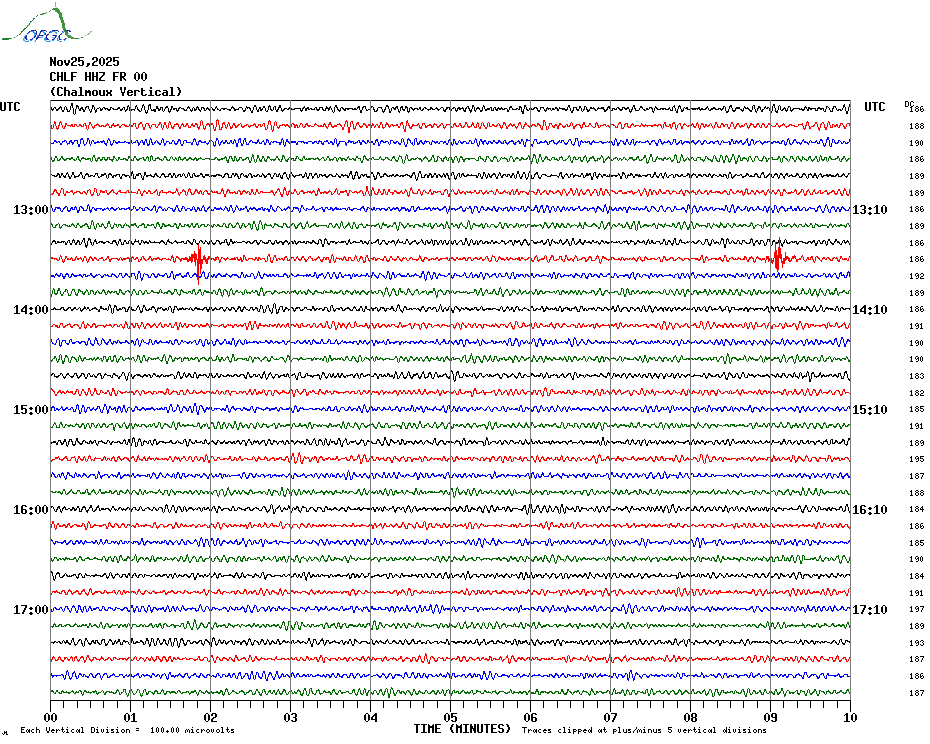Click the UTC label left of the plot
Image resolution: width=930 pixels, height=744 pixels.
(10, 107)
